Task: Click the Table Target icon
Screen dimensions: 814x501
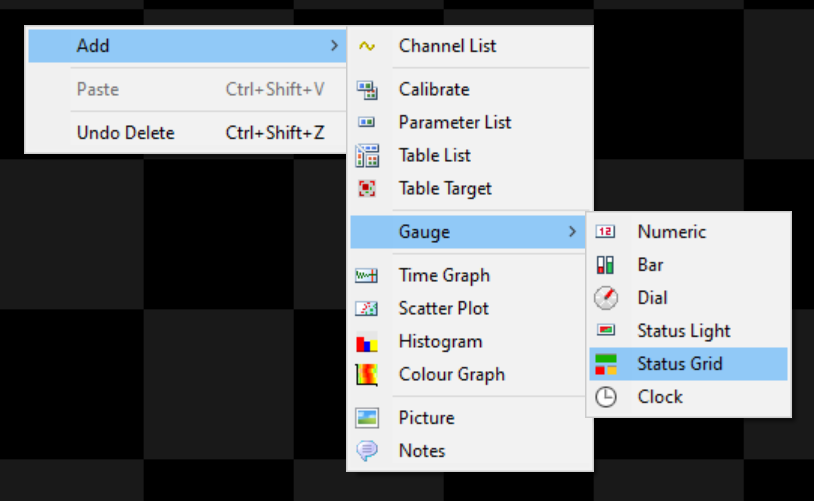Action: click(367, 188)
